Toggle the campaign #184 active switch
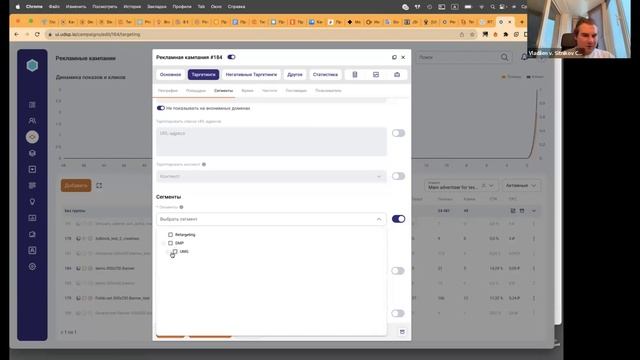This screenshot has width=640, height=360. tap(231, 57)
